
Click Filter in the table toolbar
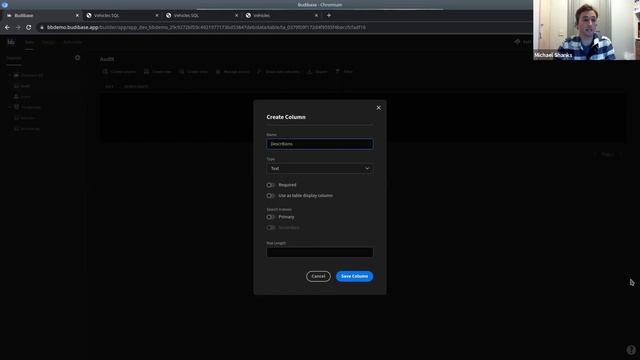tap(344, 72)
